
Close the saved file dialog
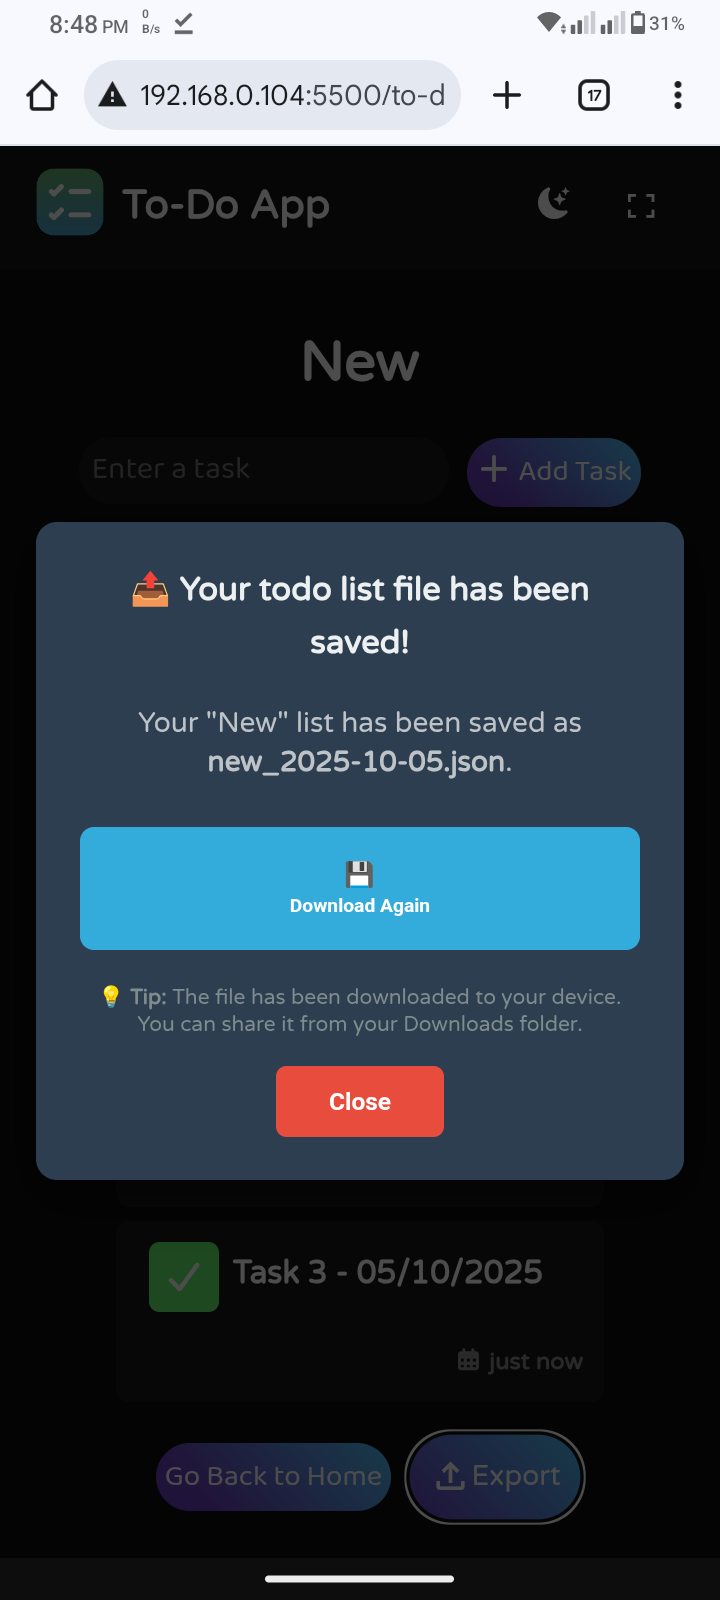tap(360, 1101)
